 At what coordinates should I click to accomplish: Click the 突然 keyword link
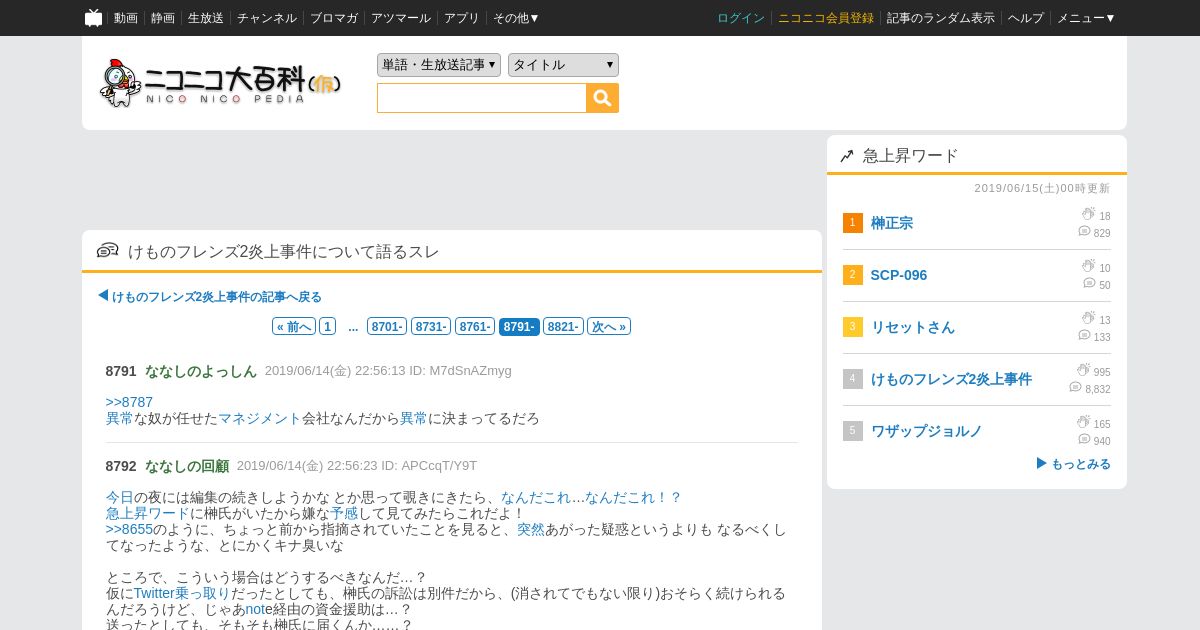click(531, 529)
